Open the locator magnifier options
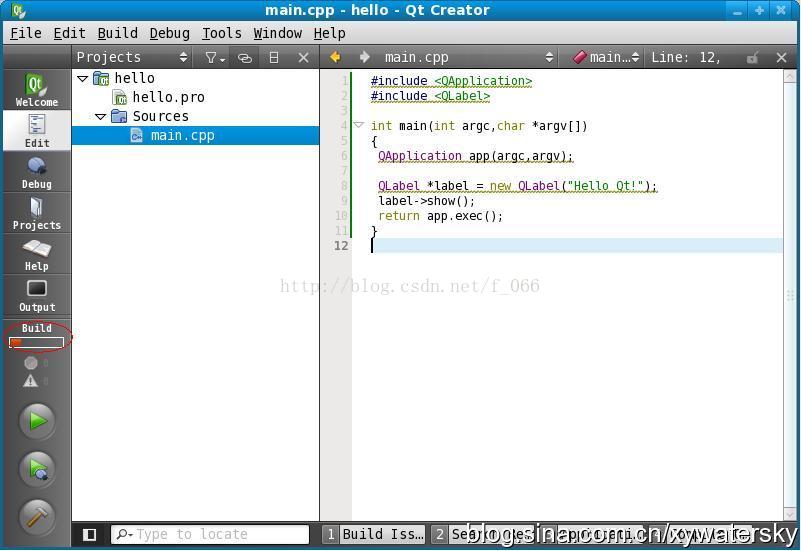Screen dimensions: 801x551 [124, 534]
